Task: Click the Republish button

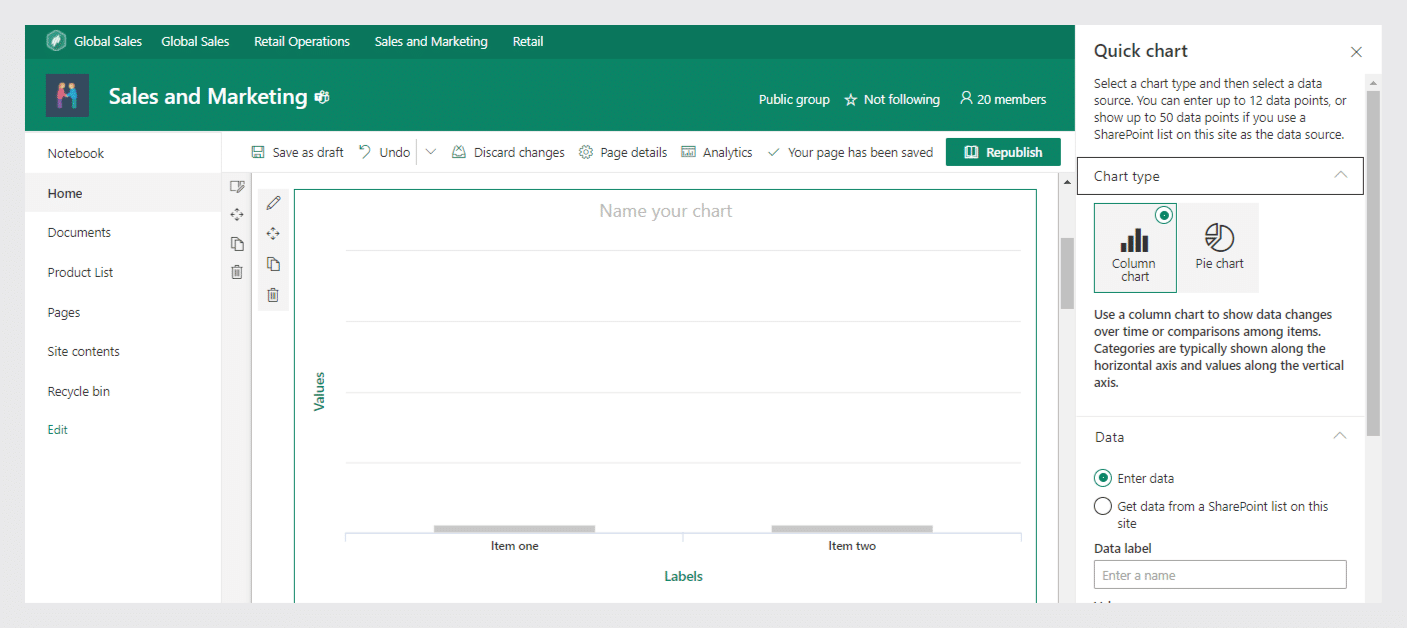Action: (x=1003, y=152)
